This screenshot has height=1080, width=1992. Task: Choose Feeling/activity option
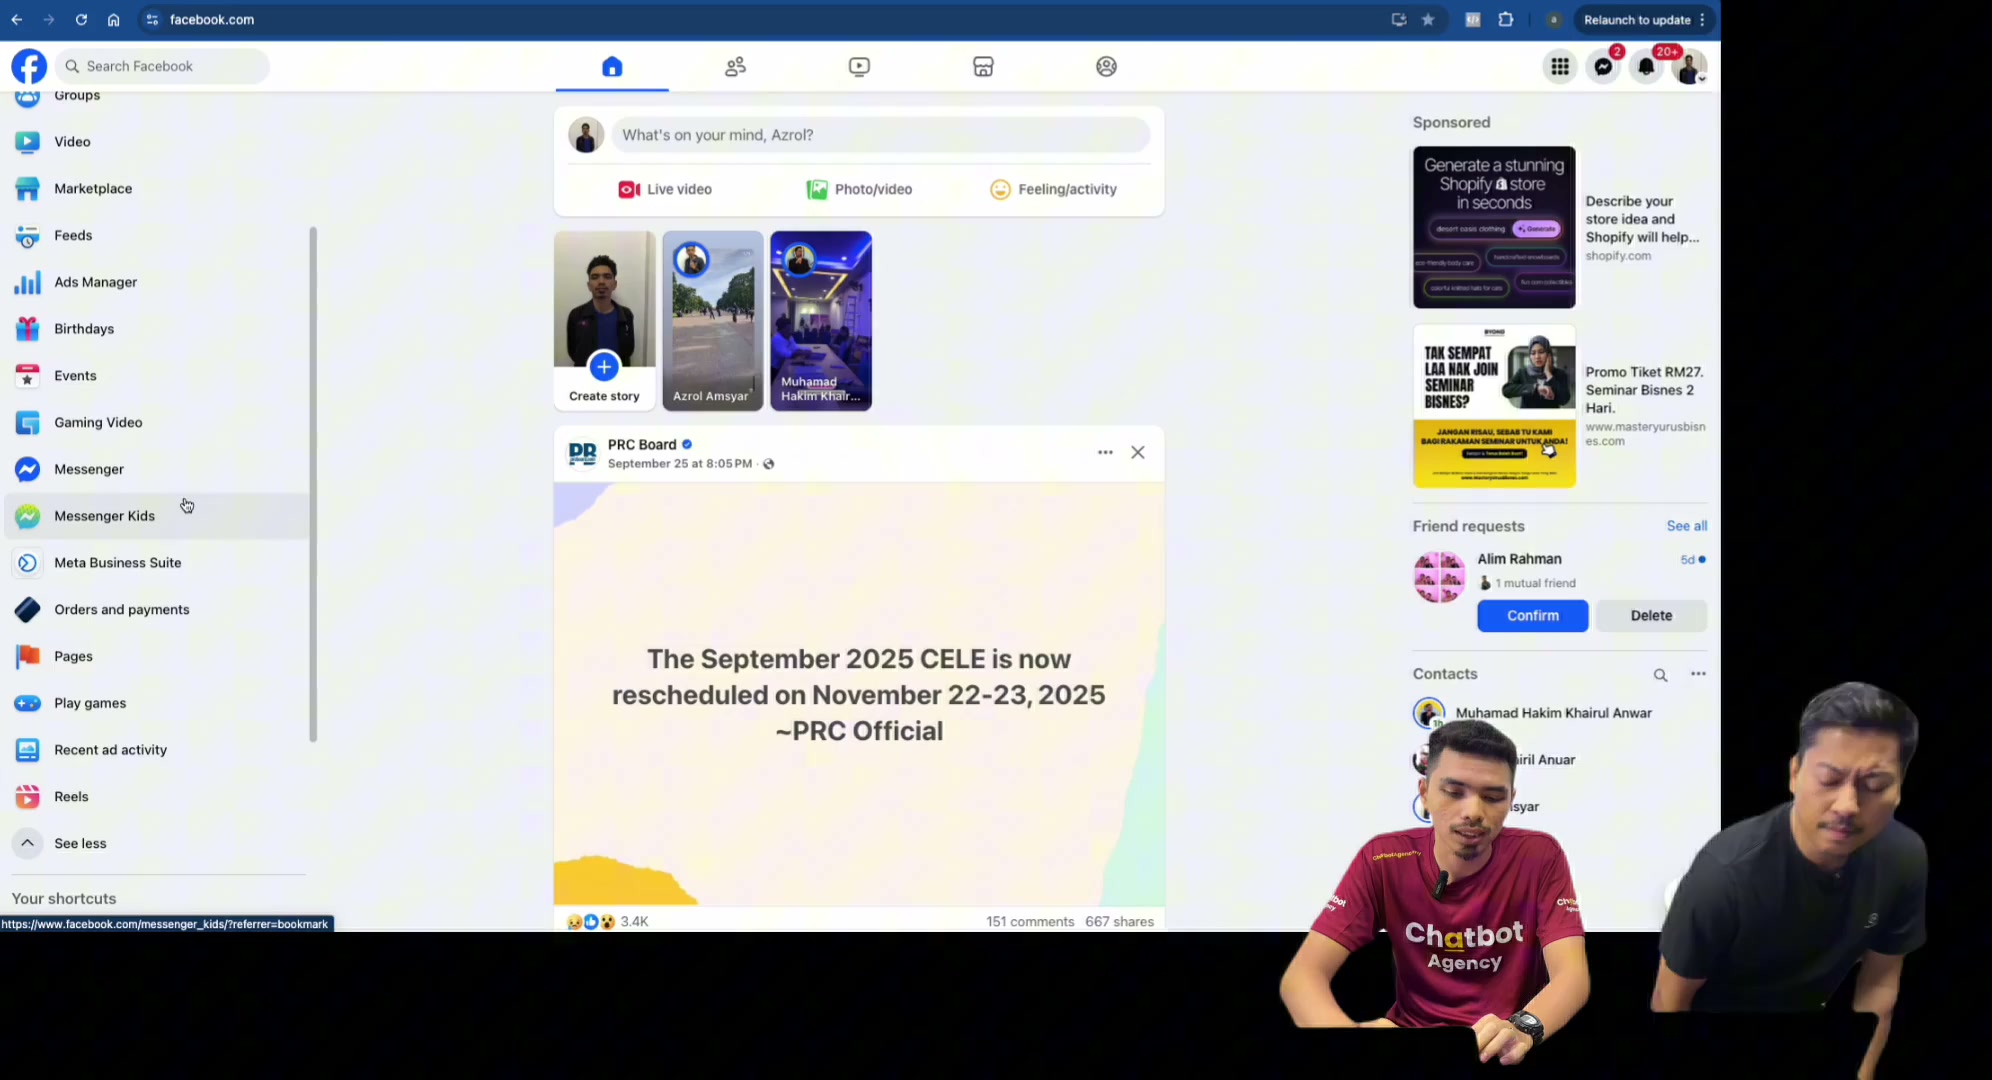[1053, 189]
